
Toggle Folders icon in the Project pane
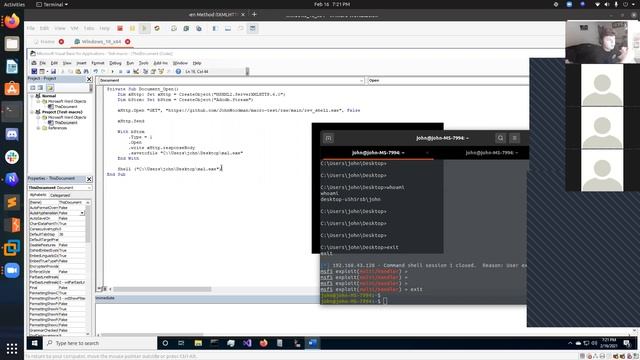(x=50, y=88)
